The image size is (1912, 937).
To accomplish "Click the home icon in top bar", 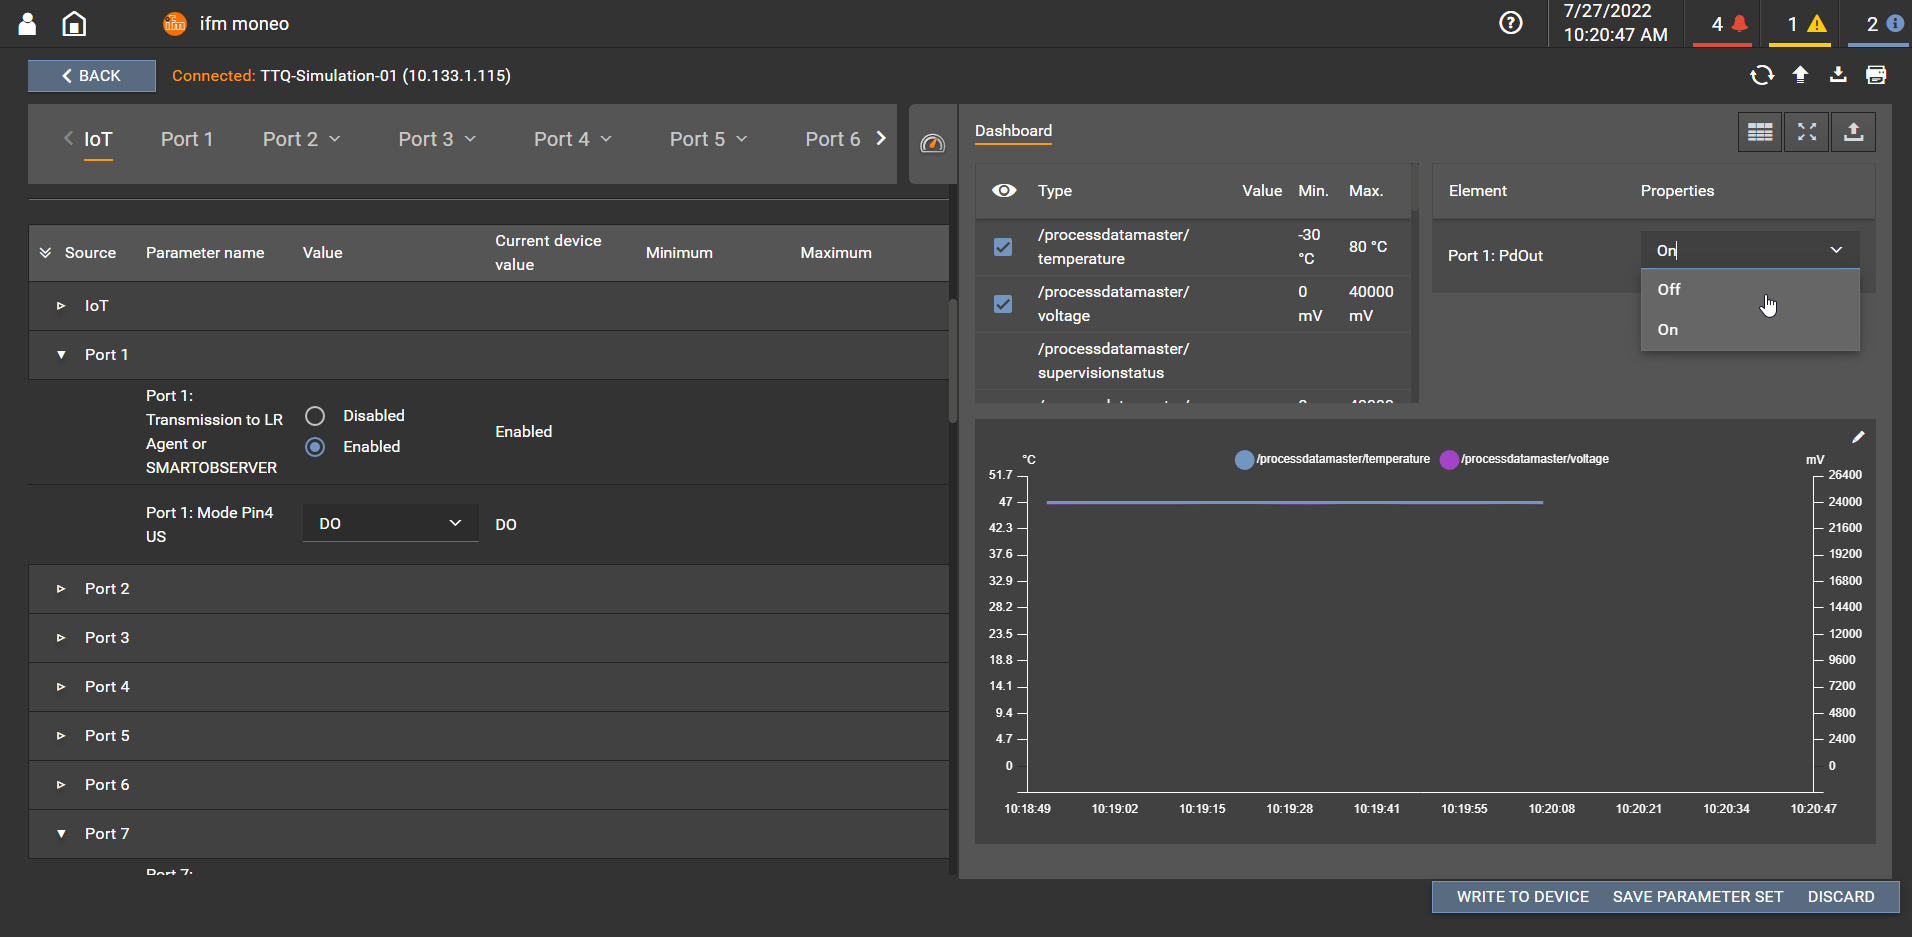I will coord(74,24).
